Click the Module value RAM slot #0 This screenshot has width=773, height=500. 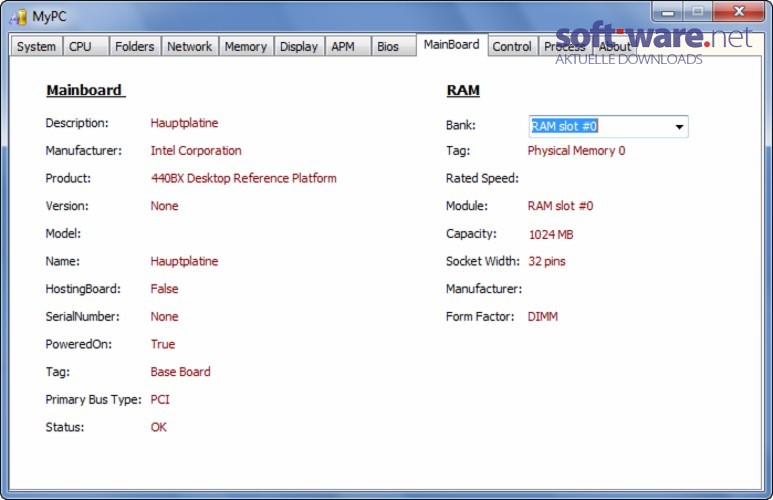[x=560, y=206]
